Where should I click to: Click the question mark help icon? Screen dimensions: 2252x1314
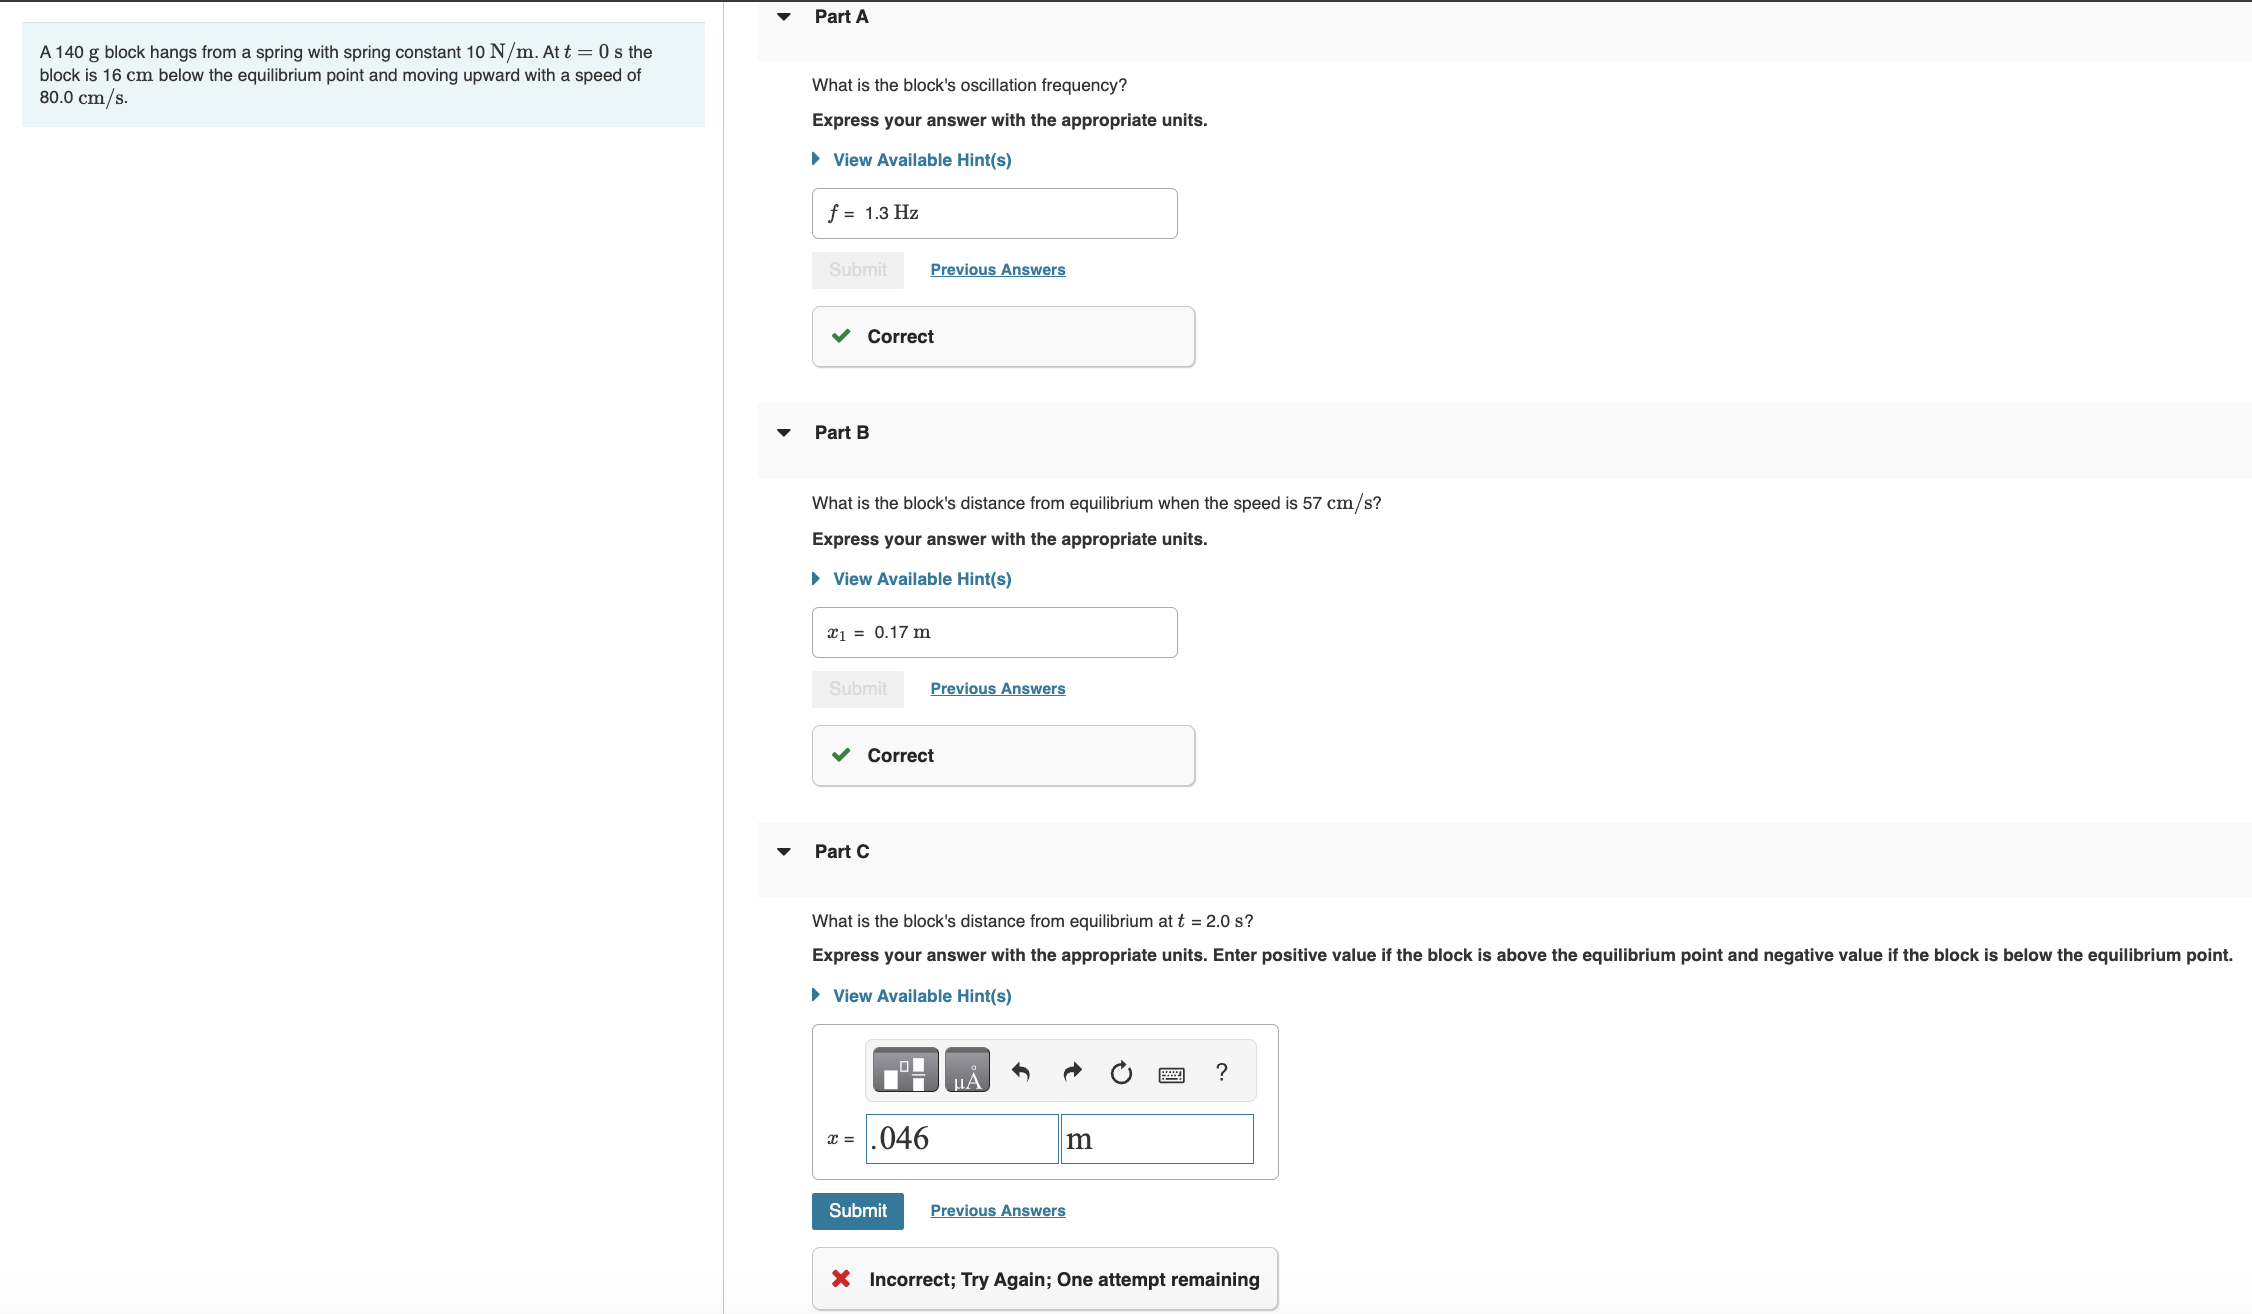1221,1072
